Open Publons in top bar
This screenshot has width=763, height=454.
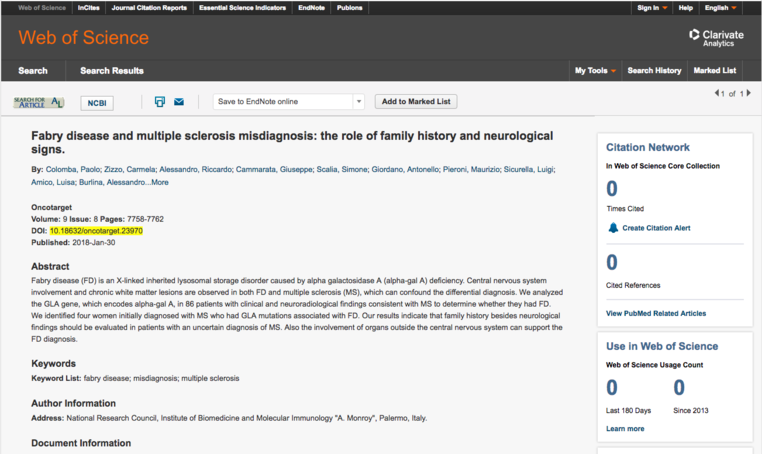(x=349, y=8)
